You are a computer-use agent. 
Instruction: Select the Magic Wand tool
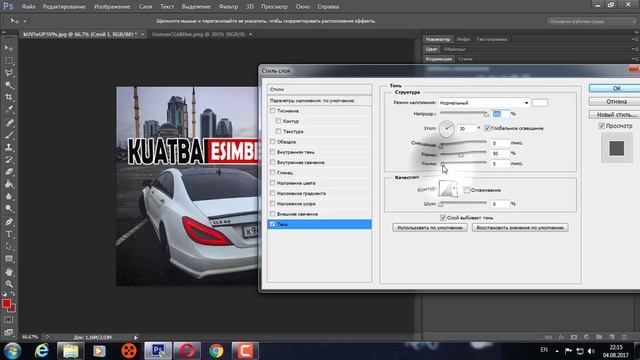(9, 85)
